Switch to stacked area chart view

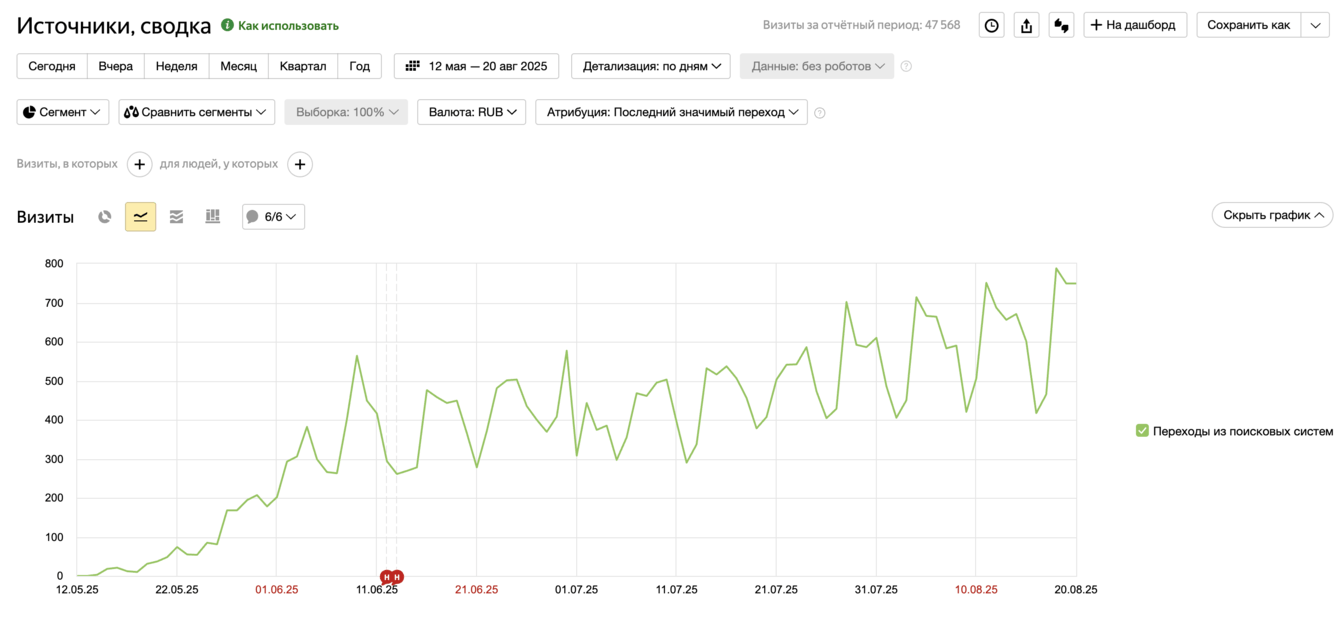pos(176,216)
